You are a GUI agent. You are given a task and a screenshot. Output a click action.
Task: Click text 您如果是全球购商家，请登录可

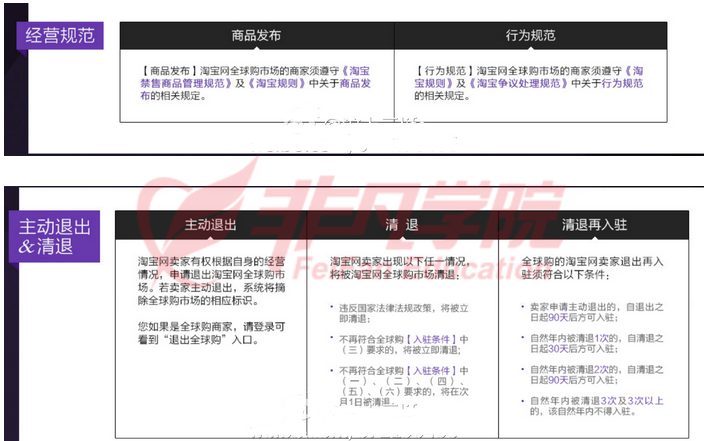pos(212,326)
